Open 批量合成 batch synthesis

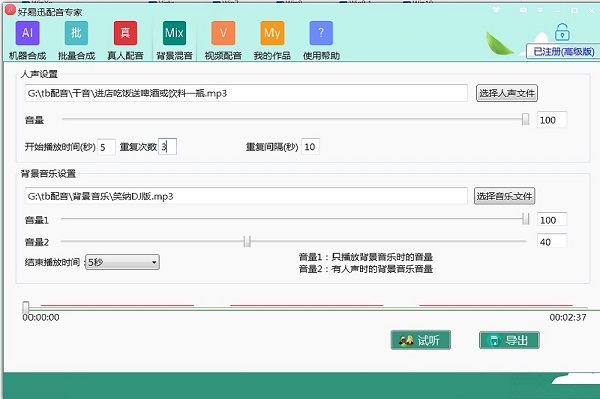(76, 40)
